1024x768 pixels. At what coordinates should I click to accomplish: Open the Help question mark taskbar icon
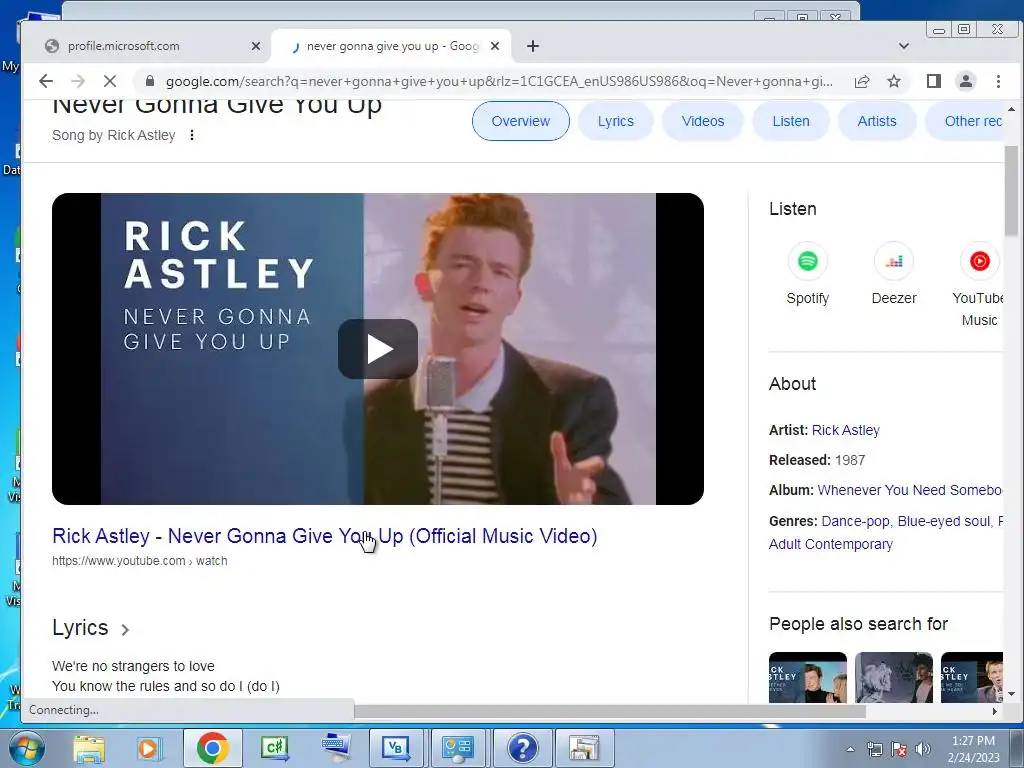(522, 748)
